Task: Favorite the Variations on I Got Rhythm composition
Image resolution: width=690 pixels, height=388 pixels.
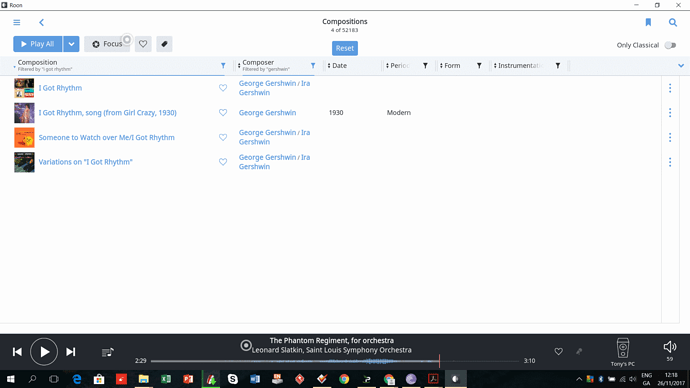Action: [223, 162]
